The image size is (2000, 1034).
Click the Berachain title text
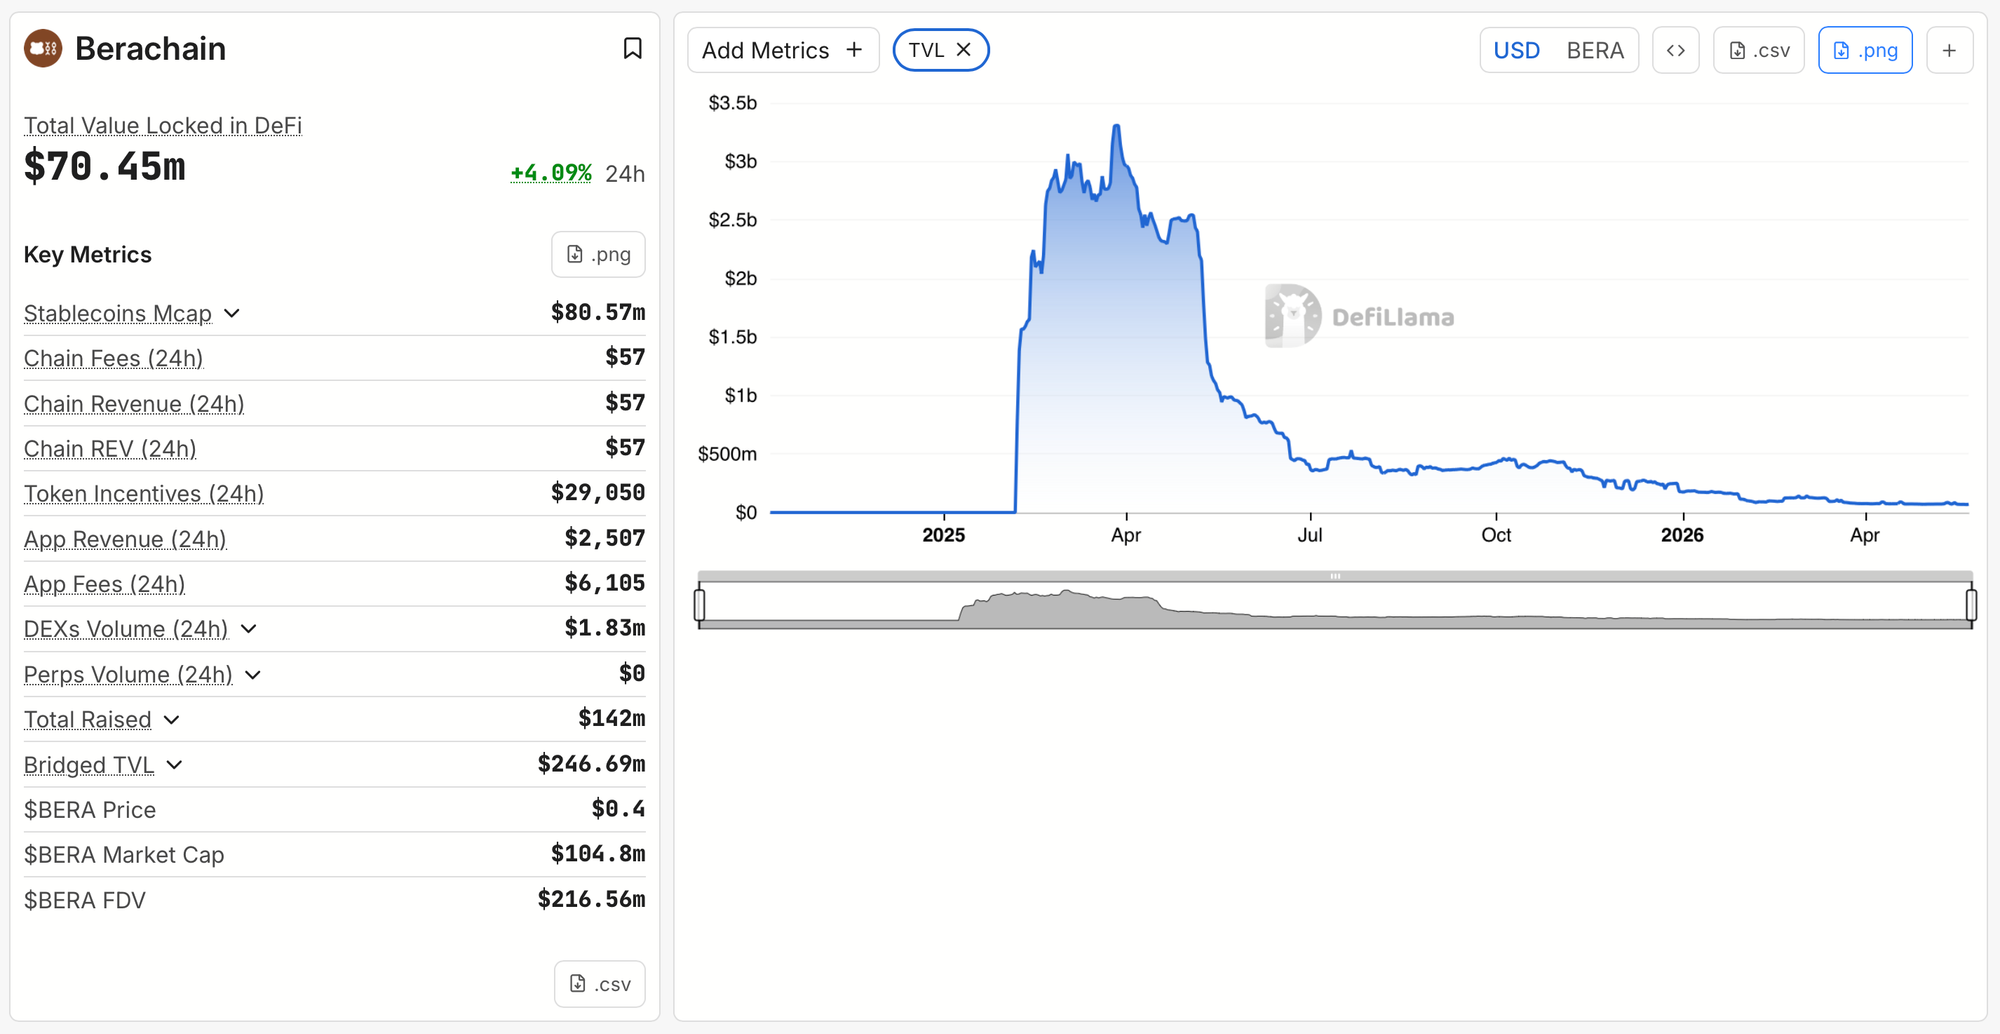150,49
